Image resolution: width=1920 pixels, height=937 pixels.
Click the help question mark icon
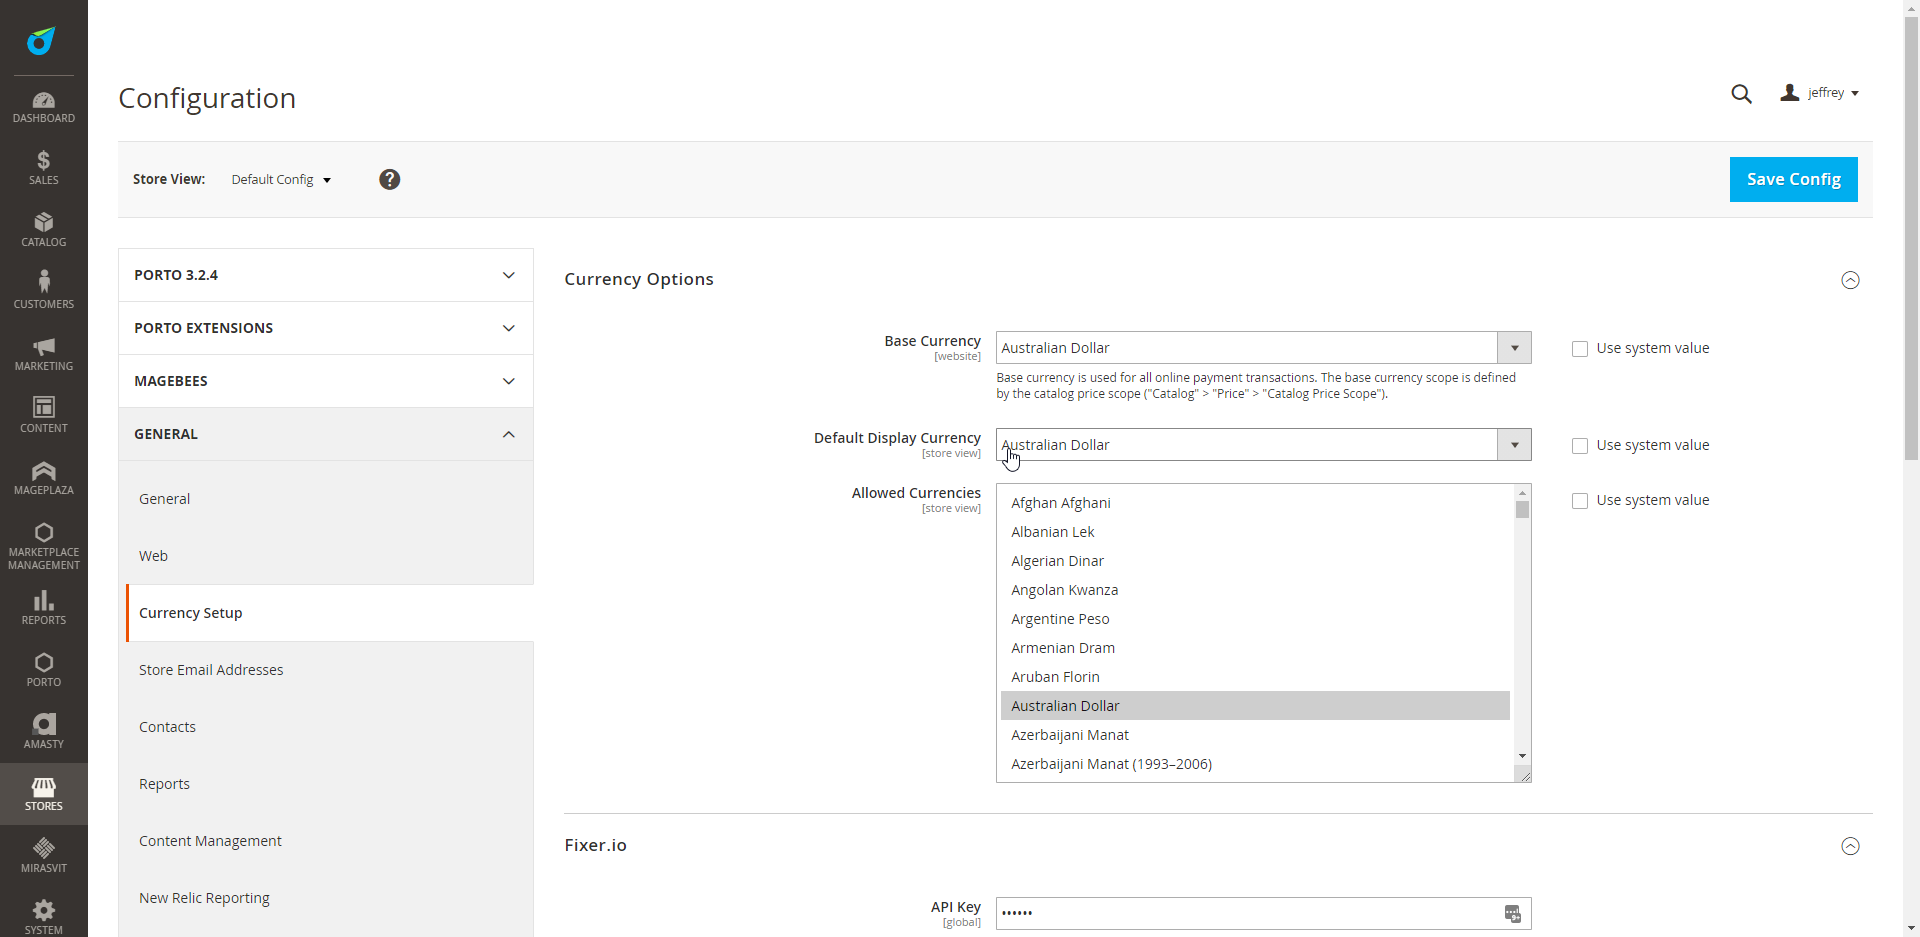pos(390,179)
